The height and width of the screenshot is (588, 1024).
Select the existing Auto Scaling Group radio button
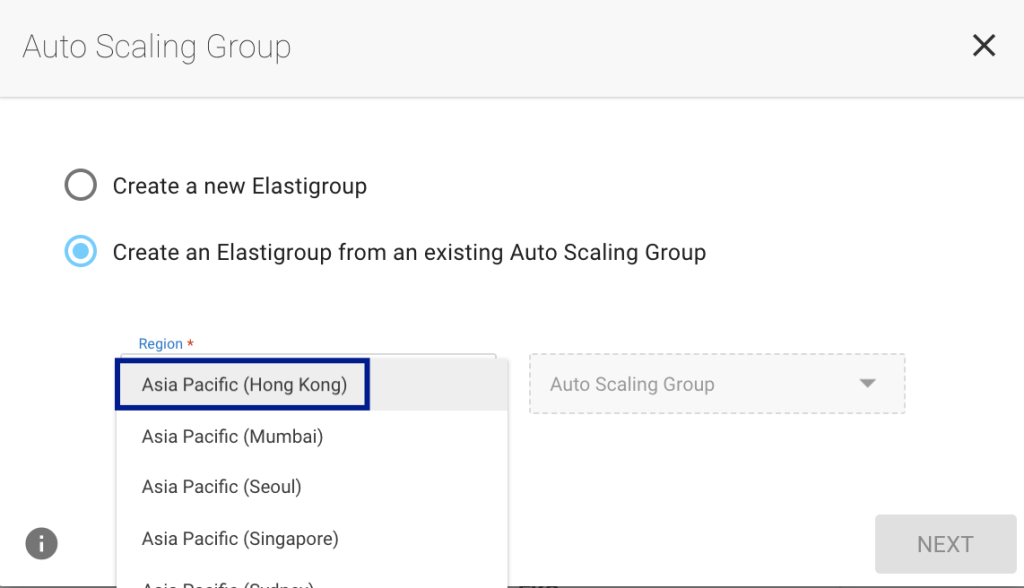pos(80,252)
